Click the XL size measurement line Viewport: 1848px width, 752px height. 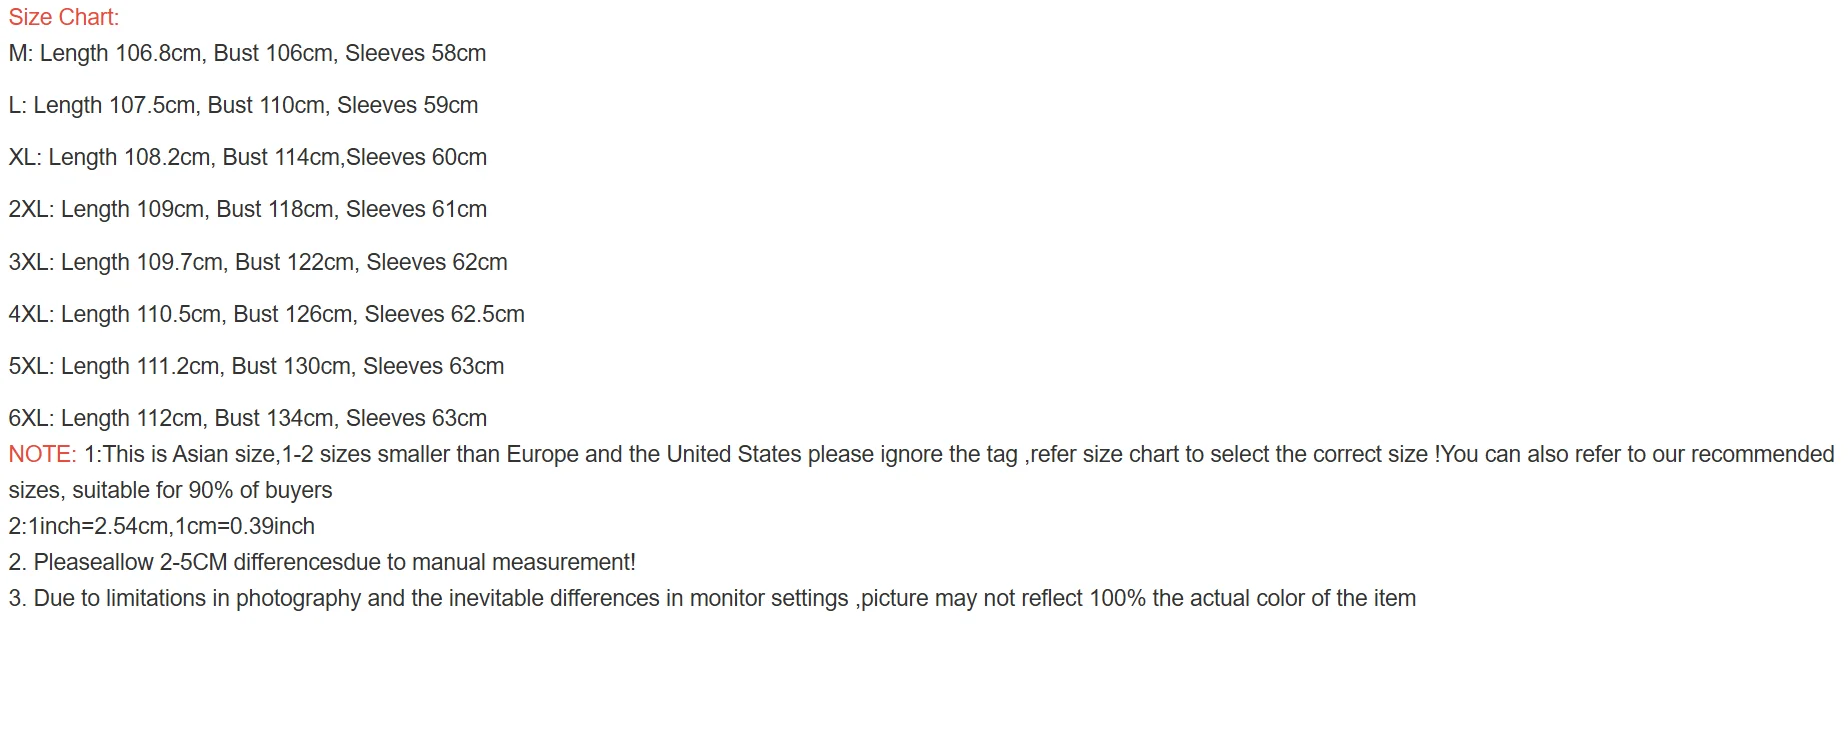click(x=247, y=157)
